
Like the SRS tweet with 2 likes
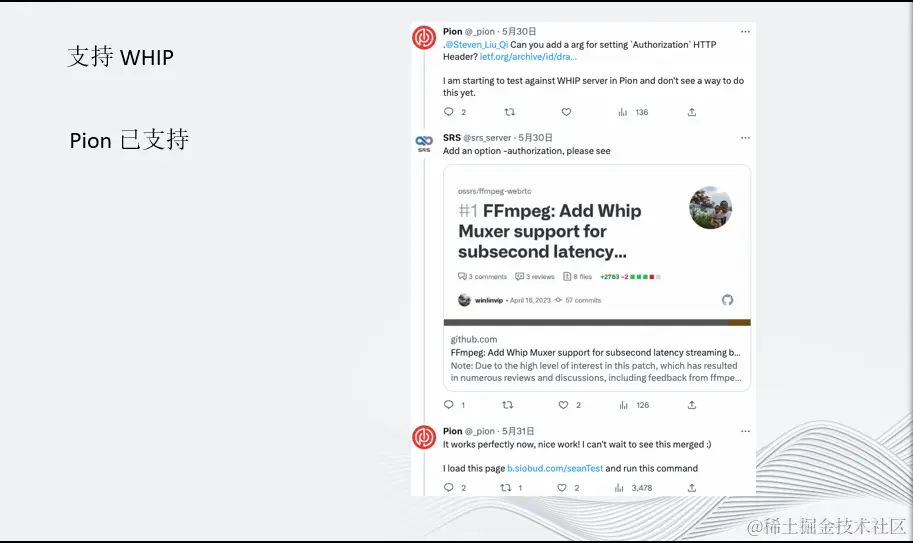click(x=563, y=405)
